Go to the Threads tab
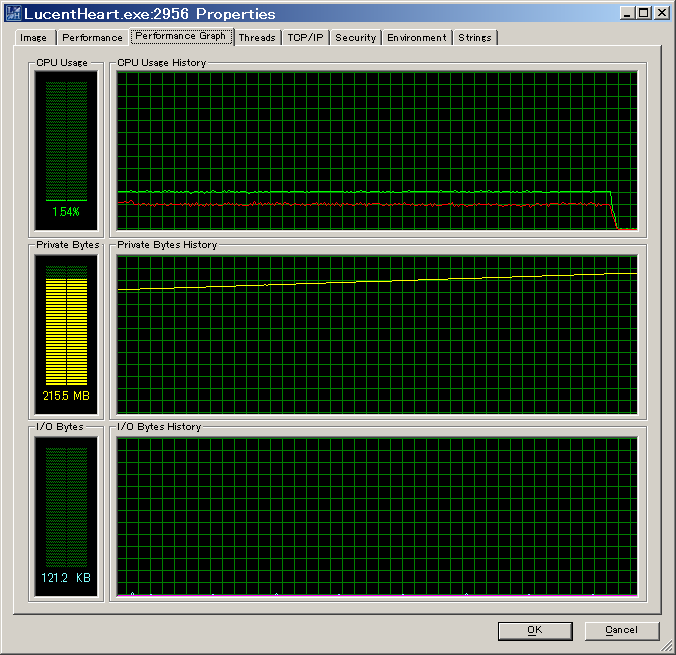Screen dimensions: 676x655 (257, 38)
